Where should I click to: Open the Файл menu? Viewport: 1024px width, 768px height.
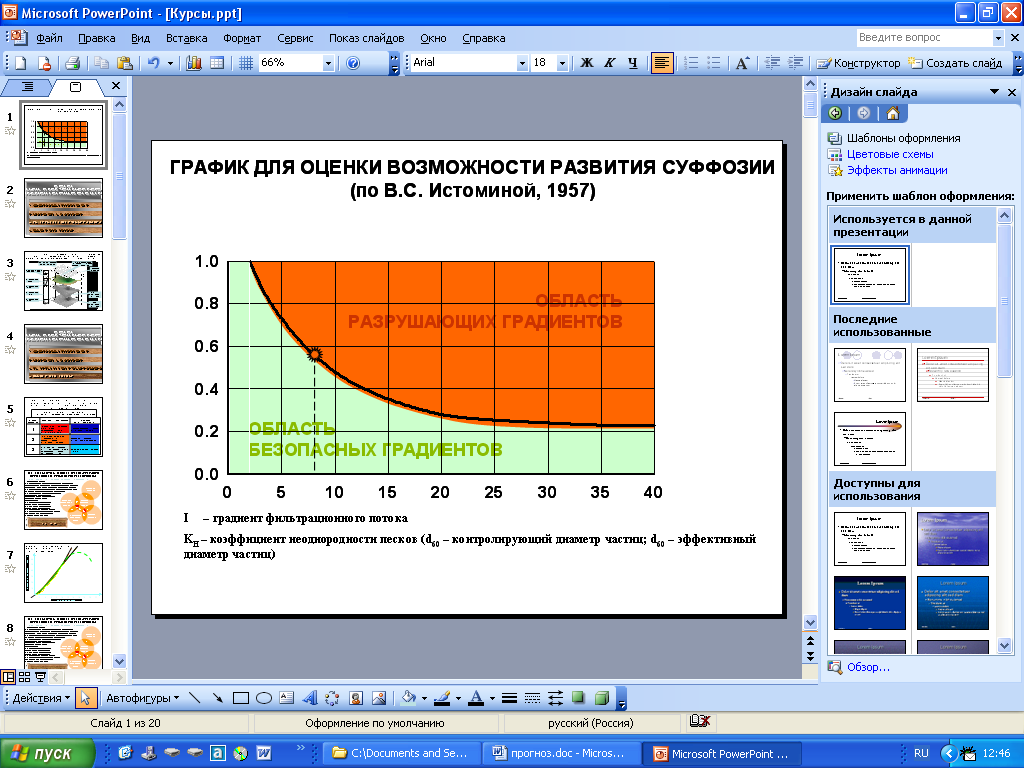click(x=50, y=38)
